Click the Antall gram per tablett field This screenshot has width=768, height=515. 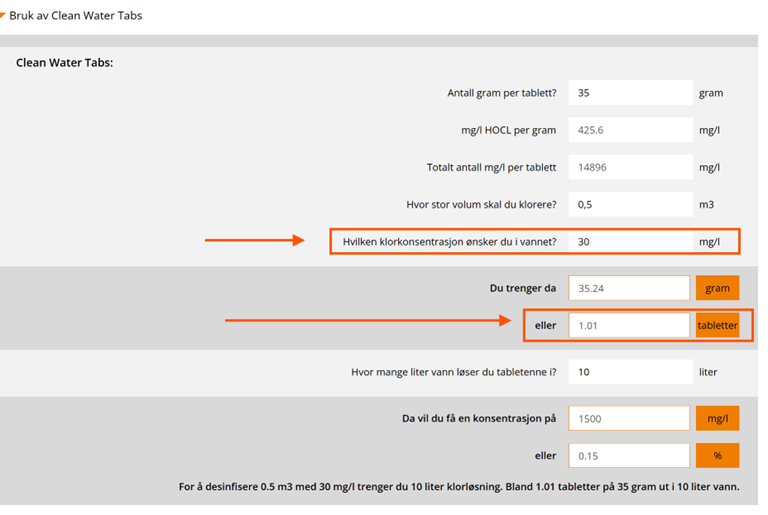629,93
